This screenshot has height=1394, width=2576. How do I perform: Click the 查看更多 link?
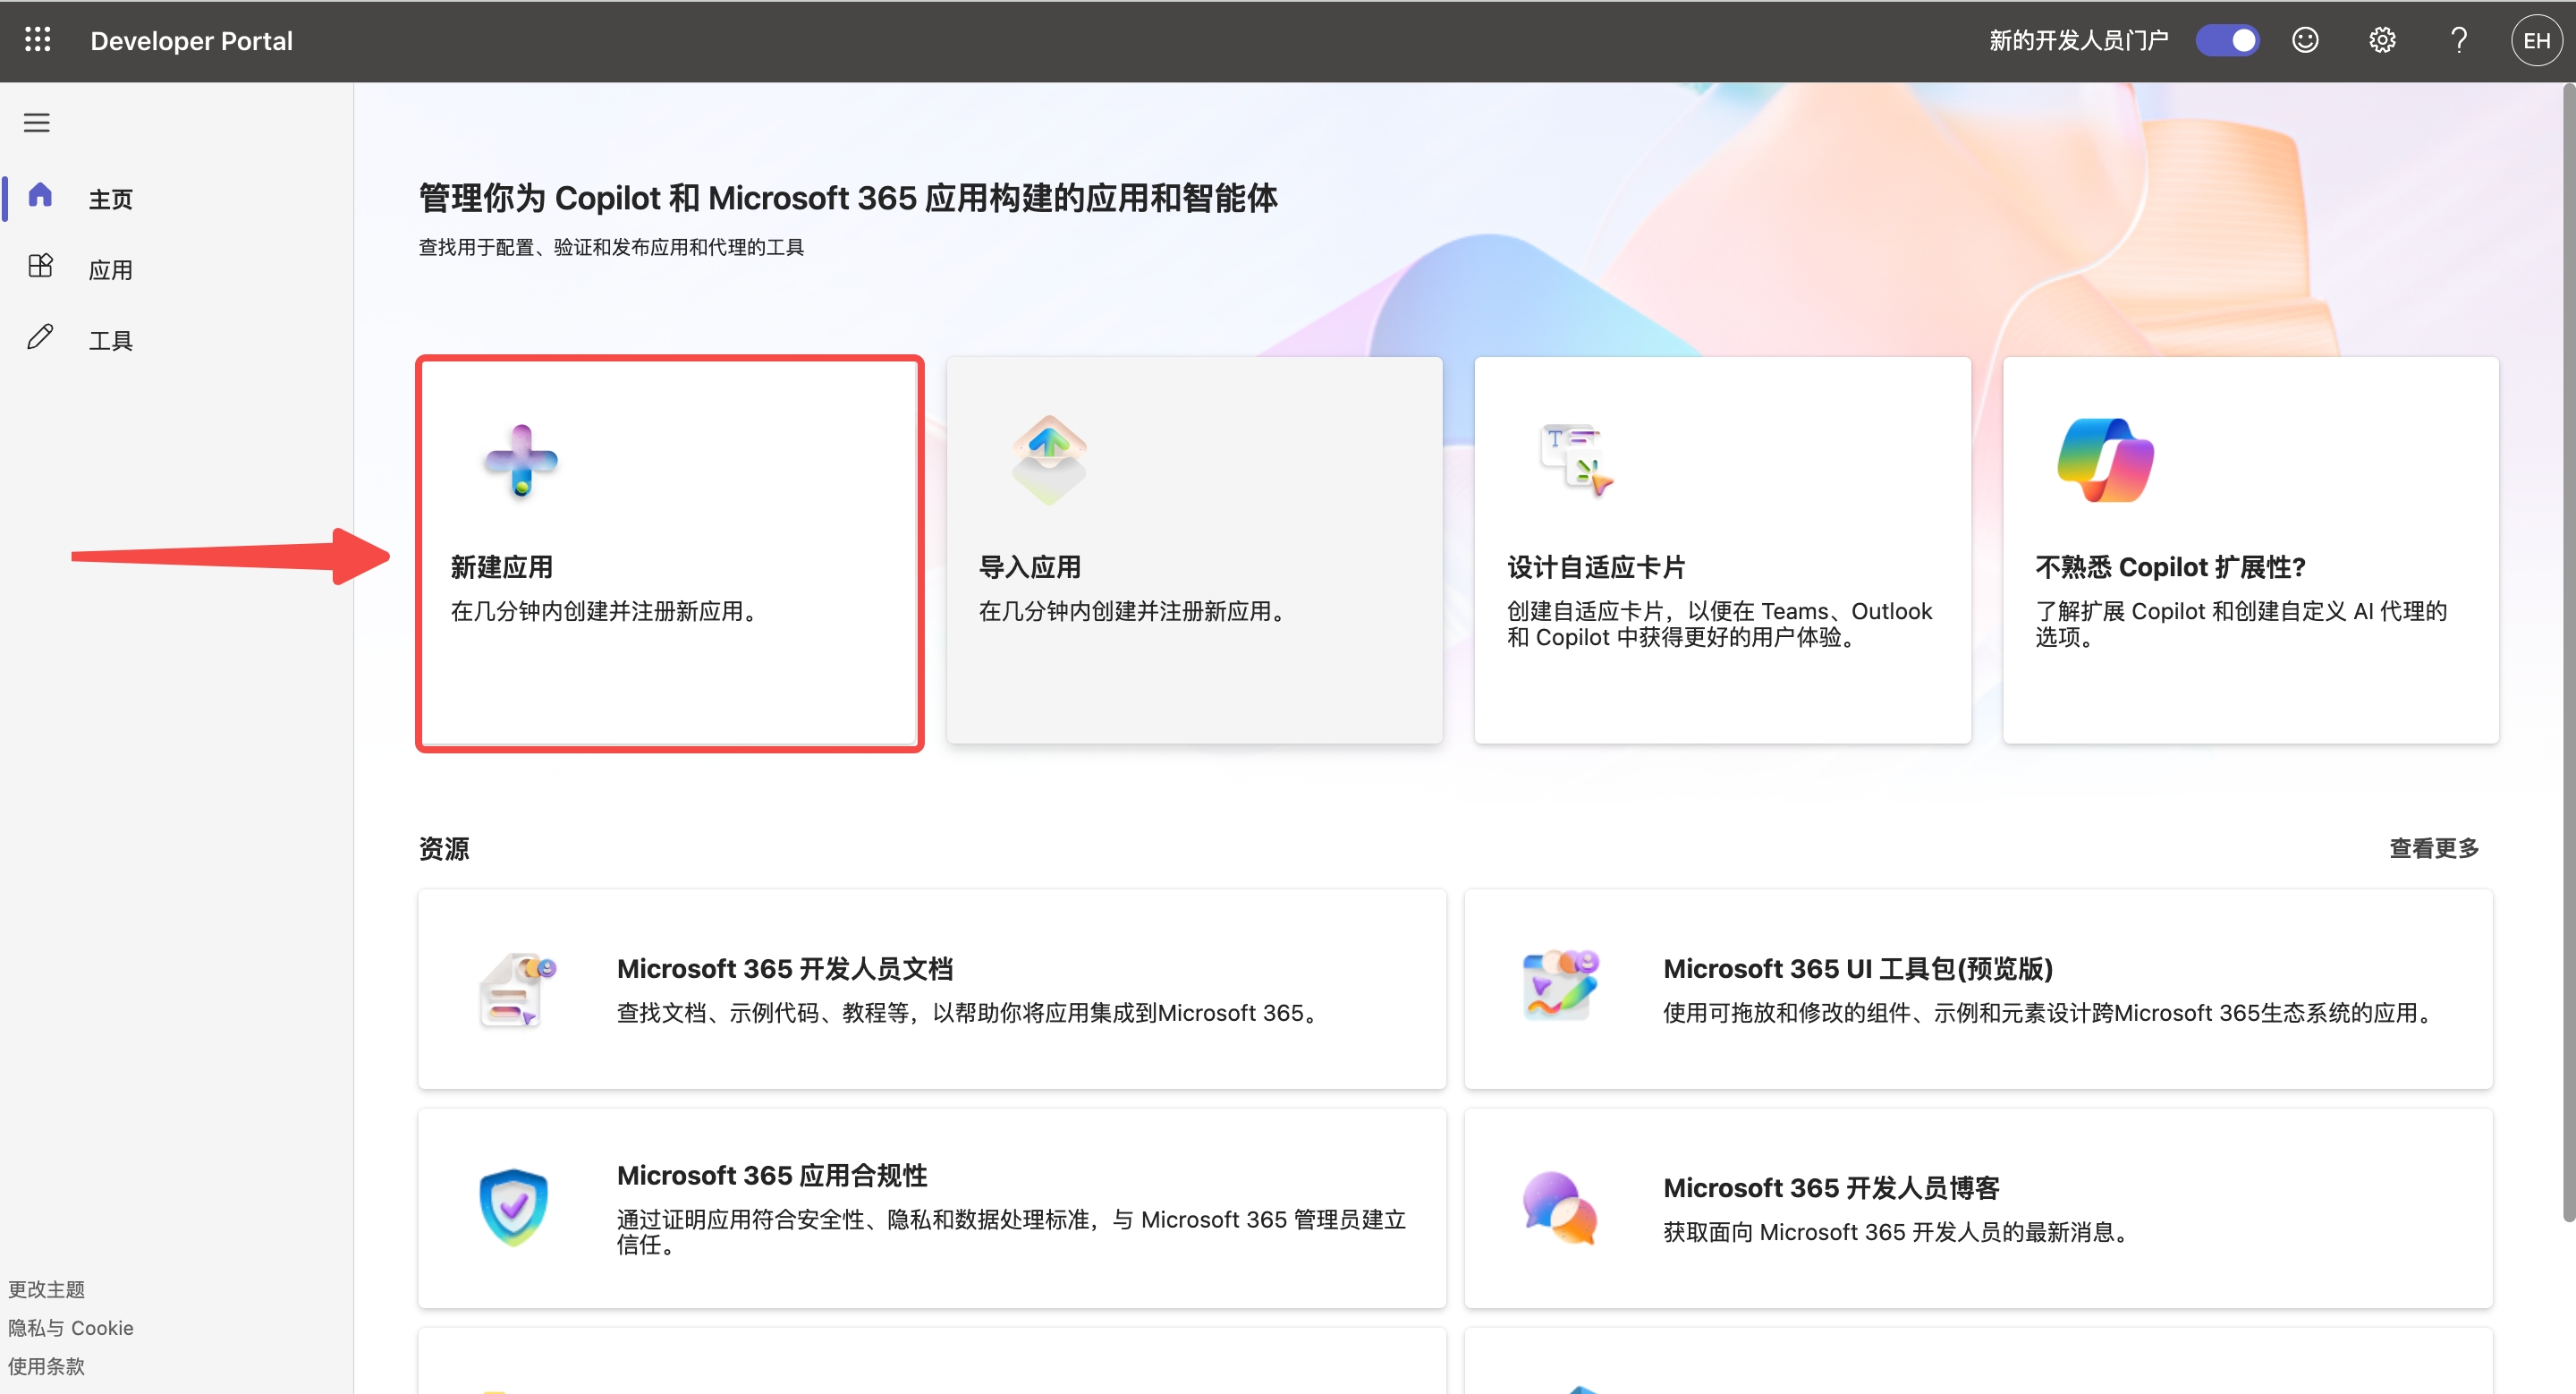click(2434, 848)
